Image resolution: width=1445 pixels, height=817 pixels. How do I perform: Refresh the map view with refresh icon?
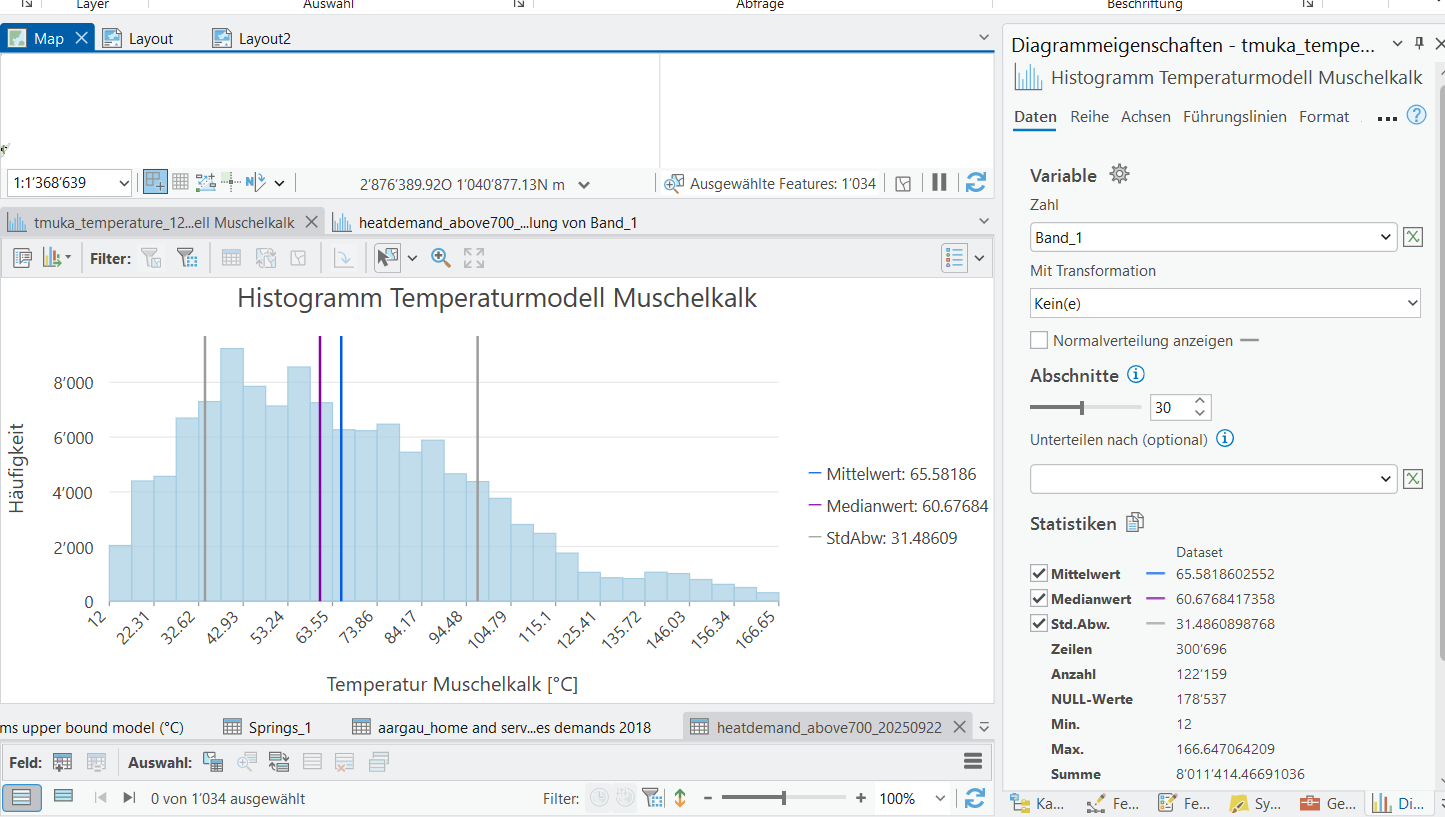pos(975,182)
